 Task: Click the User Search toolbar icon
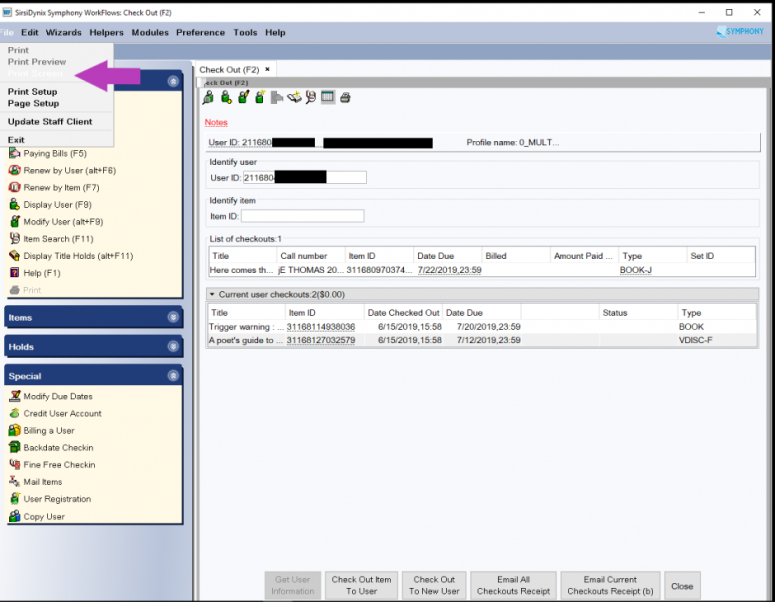[x=208, y=97]
